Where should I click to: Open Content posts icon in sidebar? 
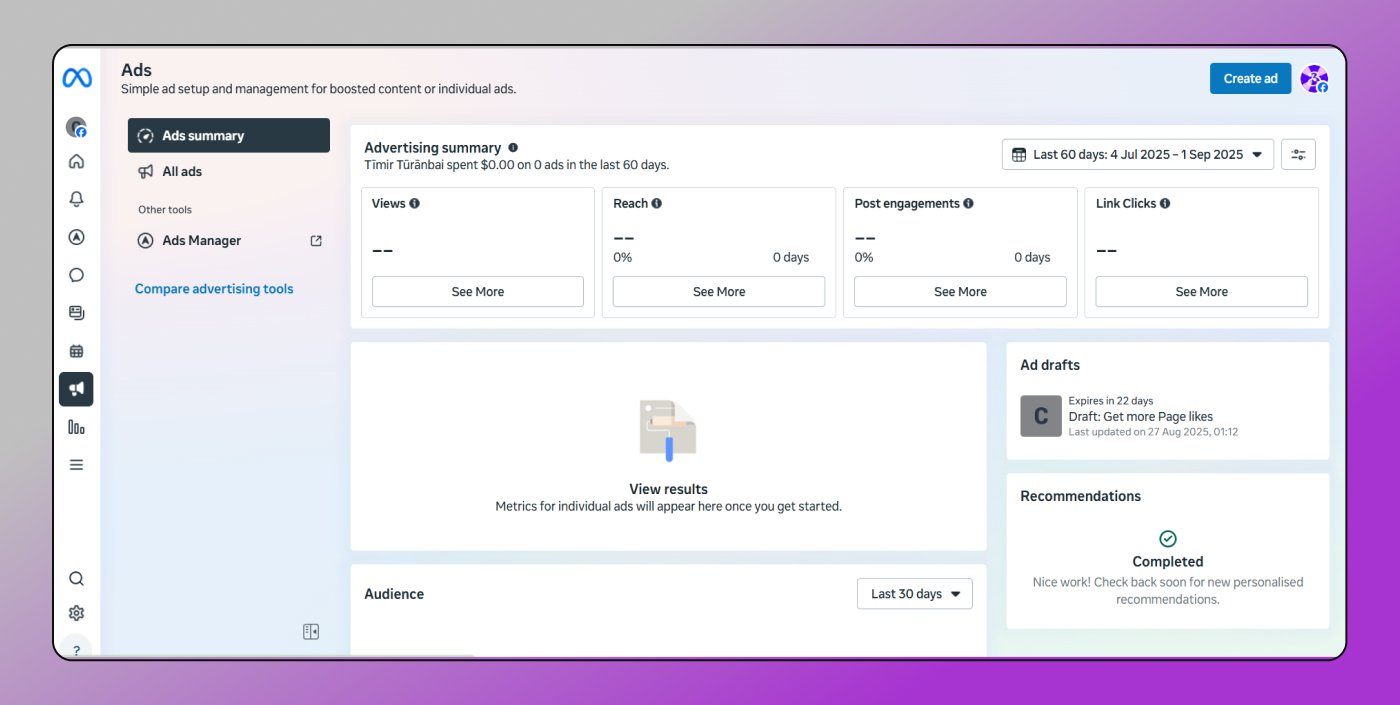[76, 313]
